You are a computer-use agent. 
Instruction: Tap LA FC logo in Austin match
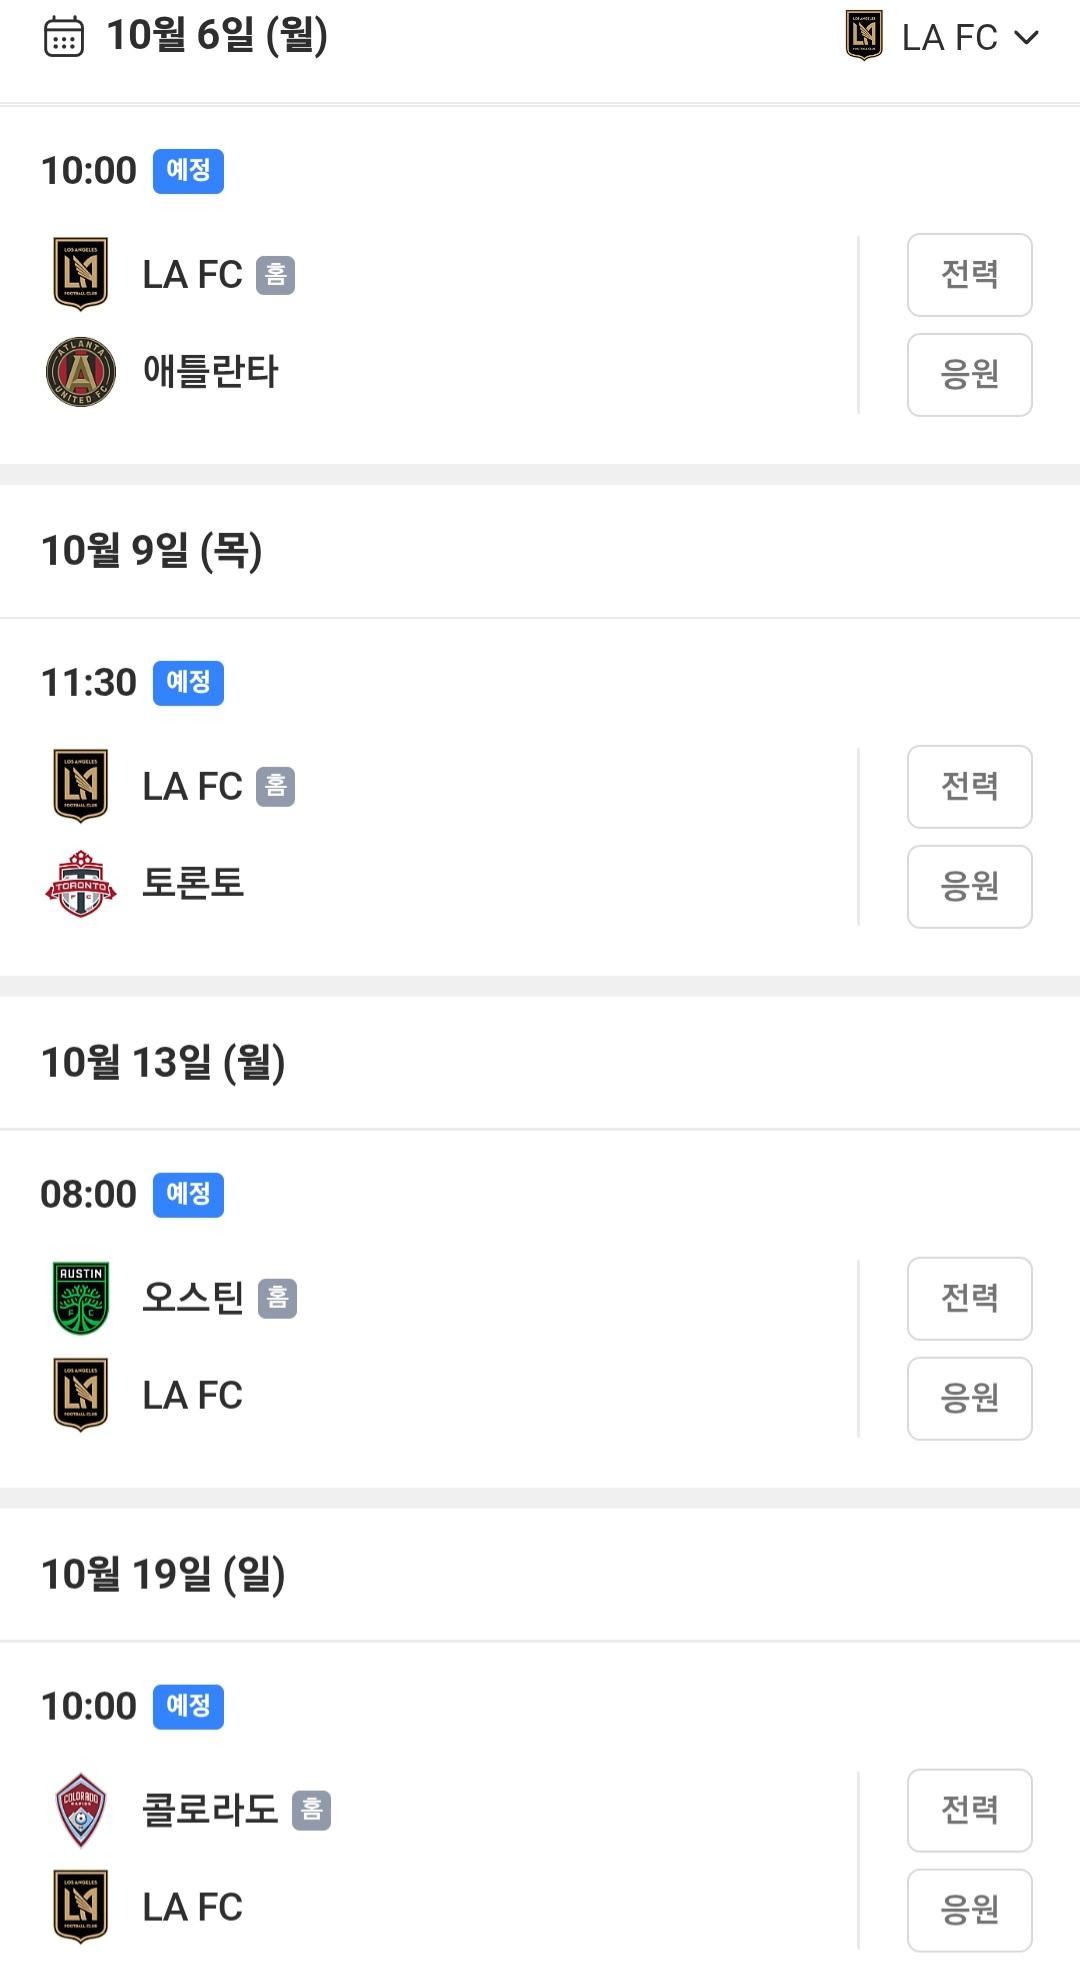[x=81, y=1395]
